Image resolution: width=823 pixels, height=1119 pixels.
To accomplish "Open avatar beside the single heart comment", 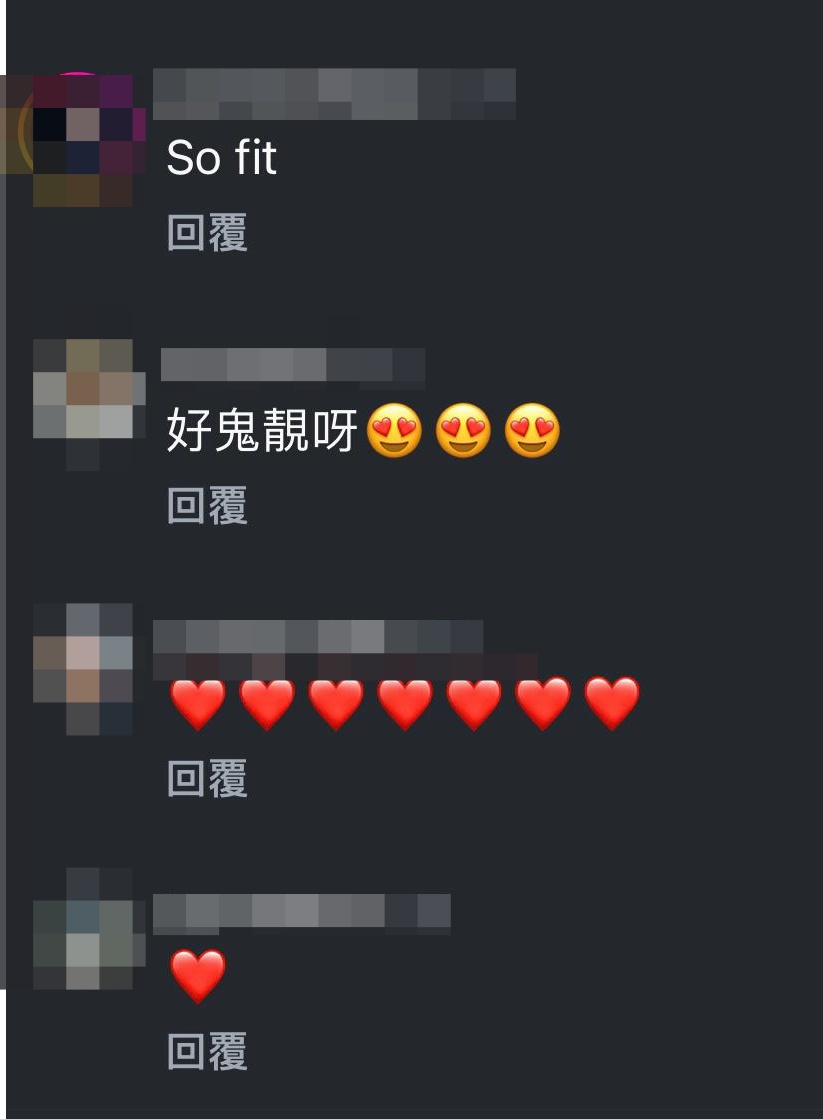I will pos(89,929).
